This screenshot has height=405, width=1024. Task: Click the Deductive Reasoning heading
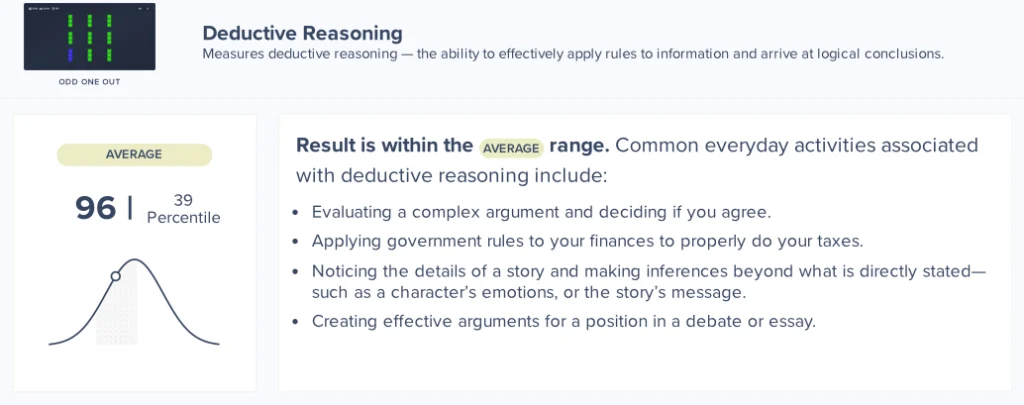pyautogui.click(x=302, y=34)
